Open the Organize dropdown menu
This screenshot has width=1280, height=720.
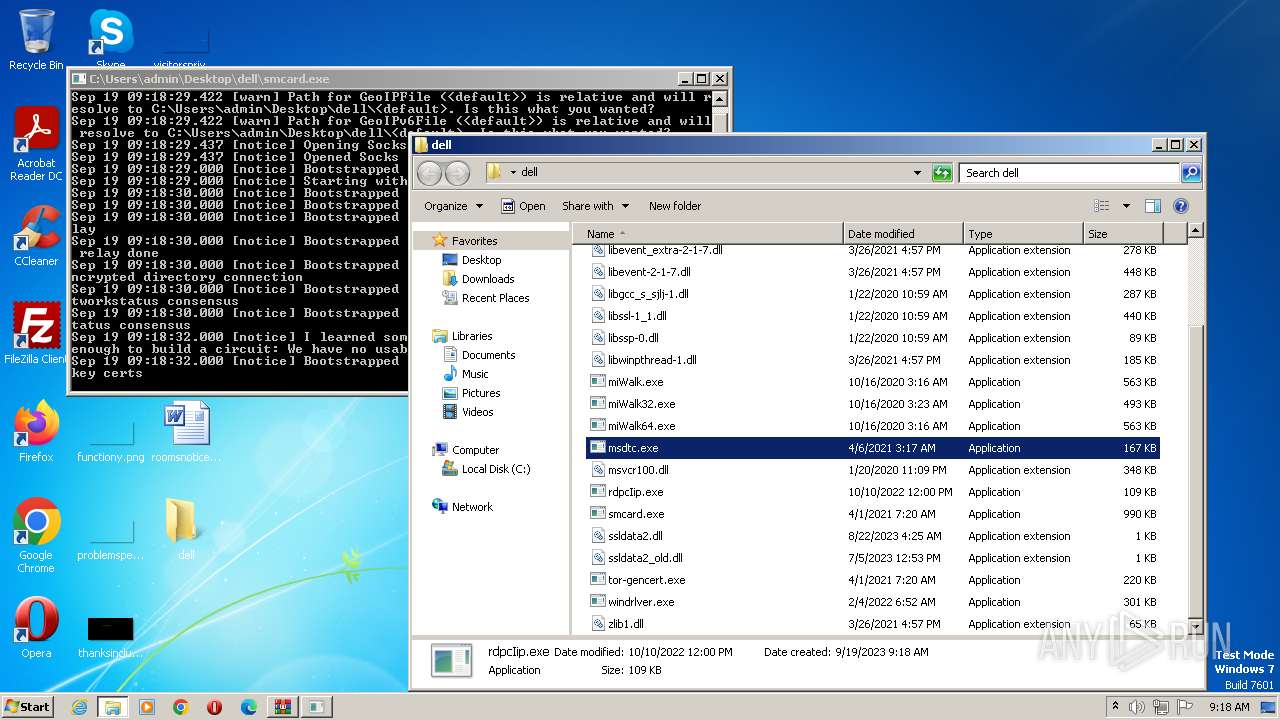[x=453, y=206]
